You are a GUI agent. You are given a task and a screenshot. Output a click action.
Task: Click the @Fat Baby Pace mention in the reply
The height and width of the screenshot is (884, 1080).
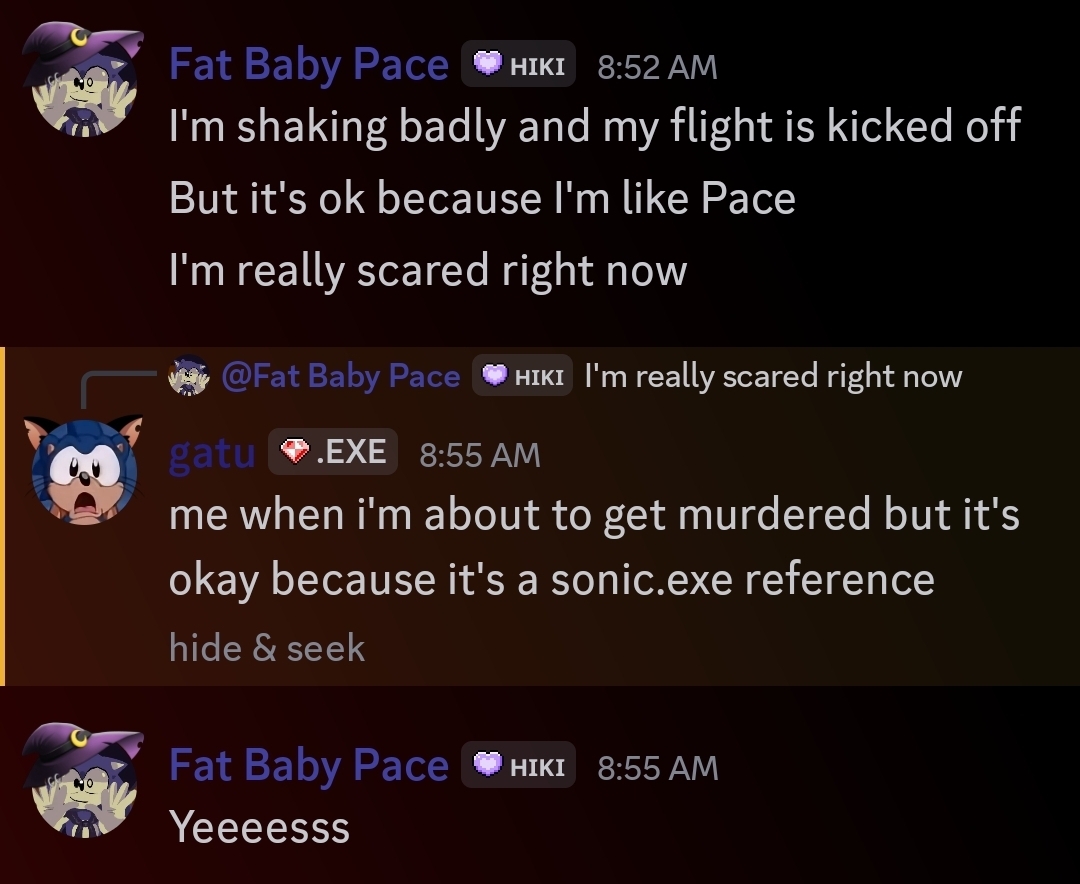[x=340, y=377]
